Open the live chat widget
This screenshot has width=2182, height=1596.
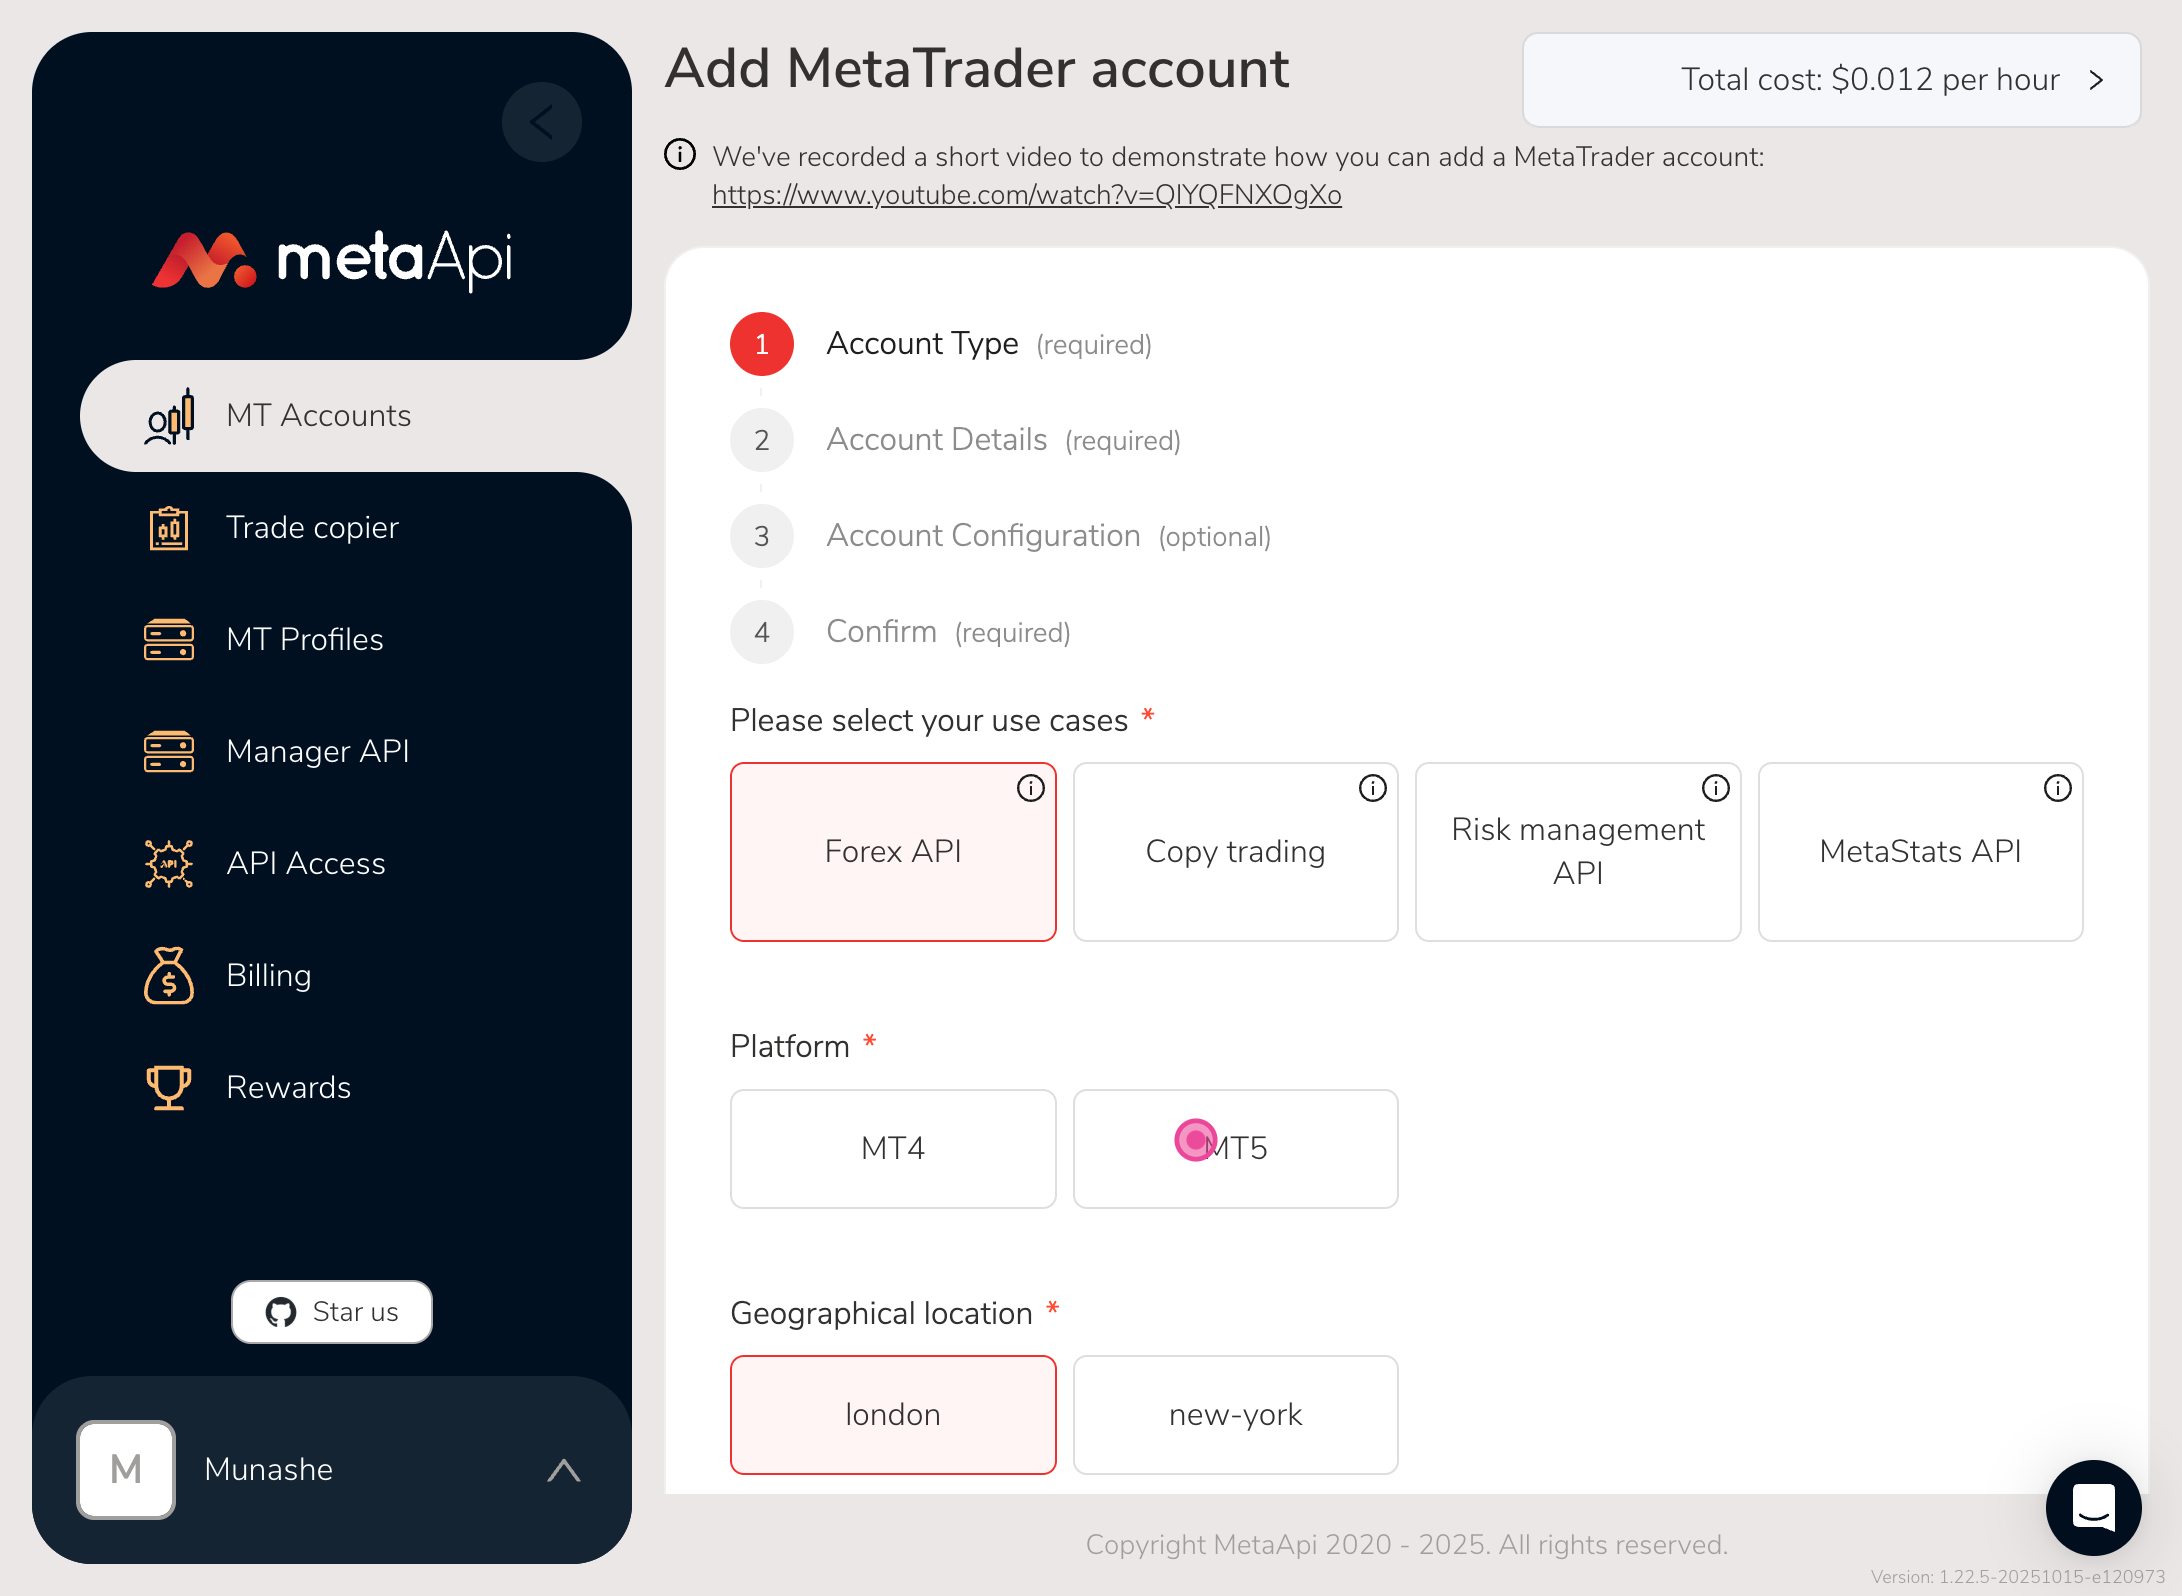(x=2093, y=1507)
